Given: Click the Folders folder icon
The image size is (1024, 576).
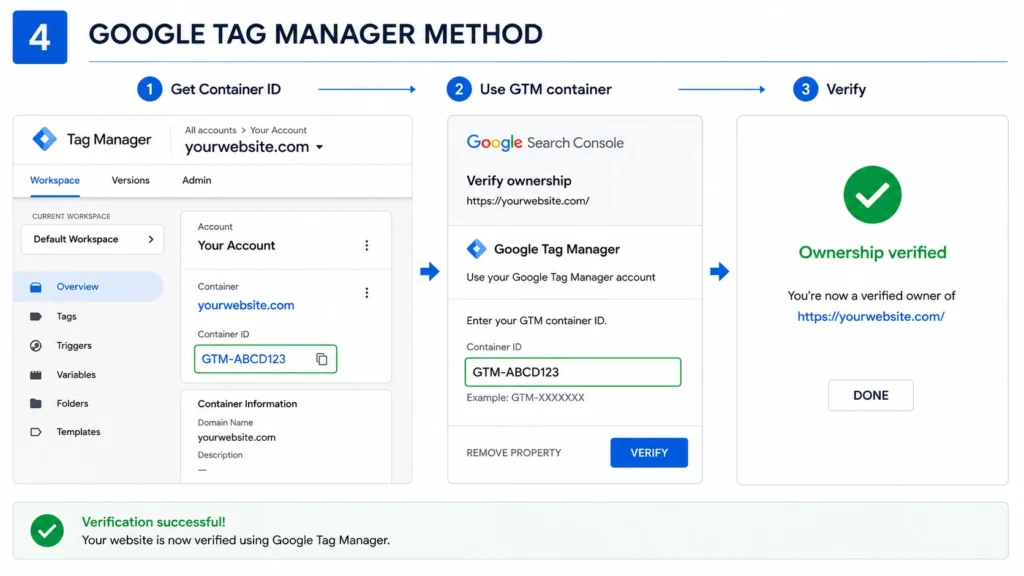Looking at the screenshot, I should point(36,404).
